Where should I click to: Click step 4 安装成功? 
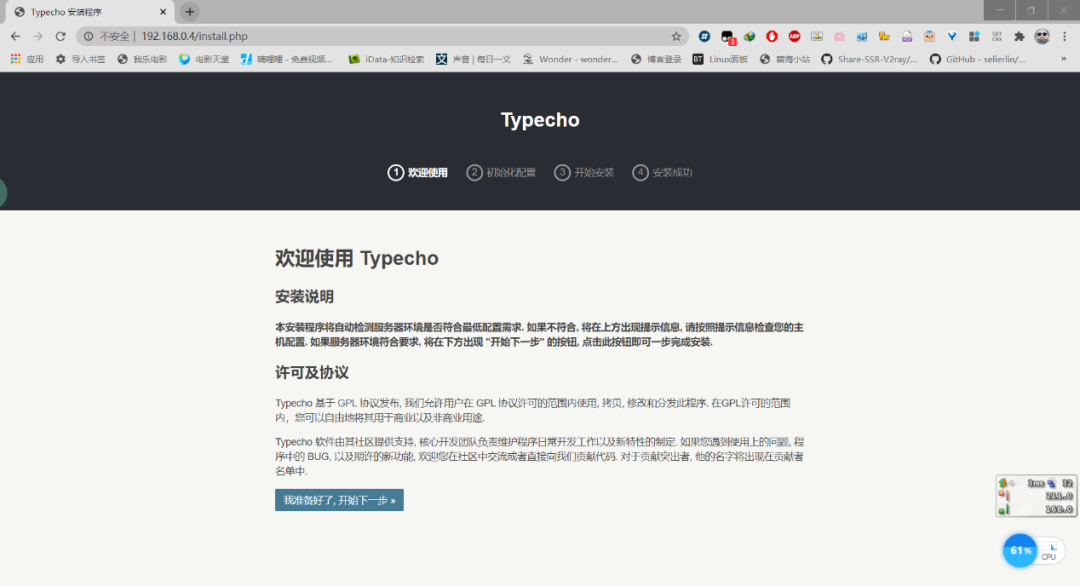click(x=663, y=173)
